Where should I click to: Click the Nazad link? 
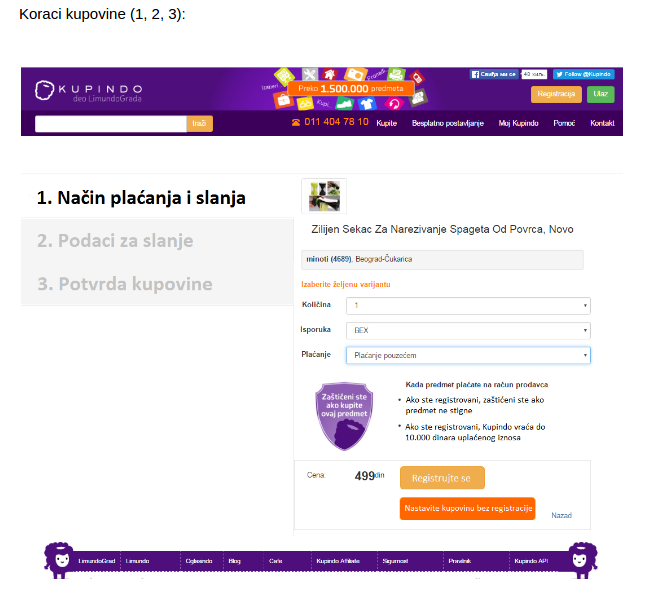point(562,516)
